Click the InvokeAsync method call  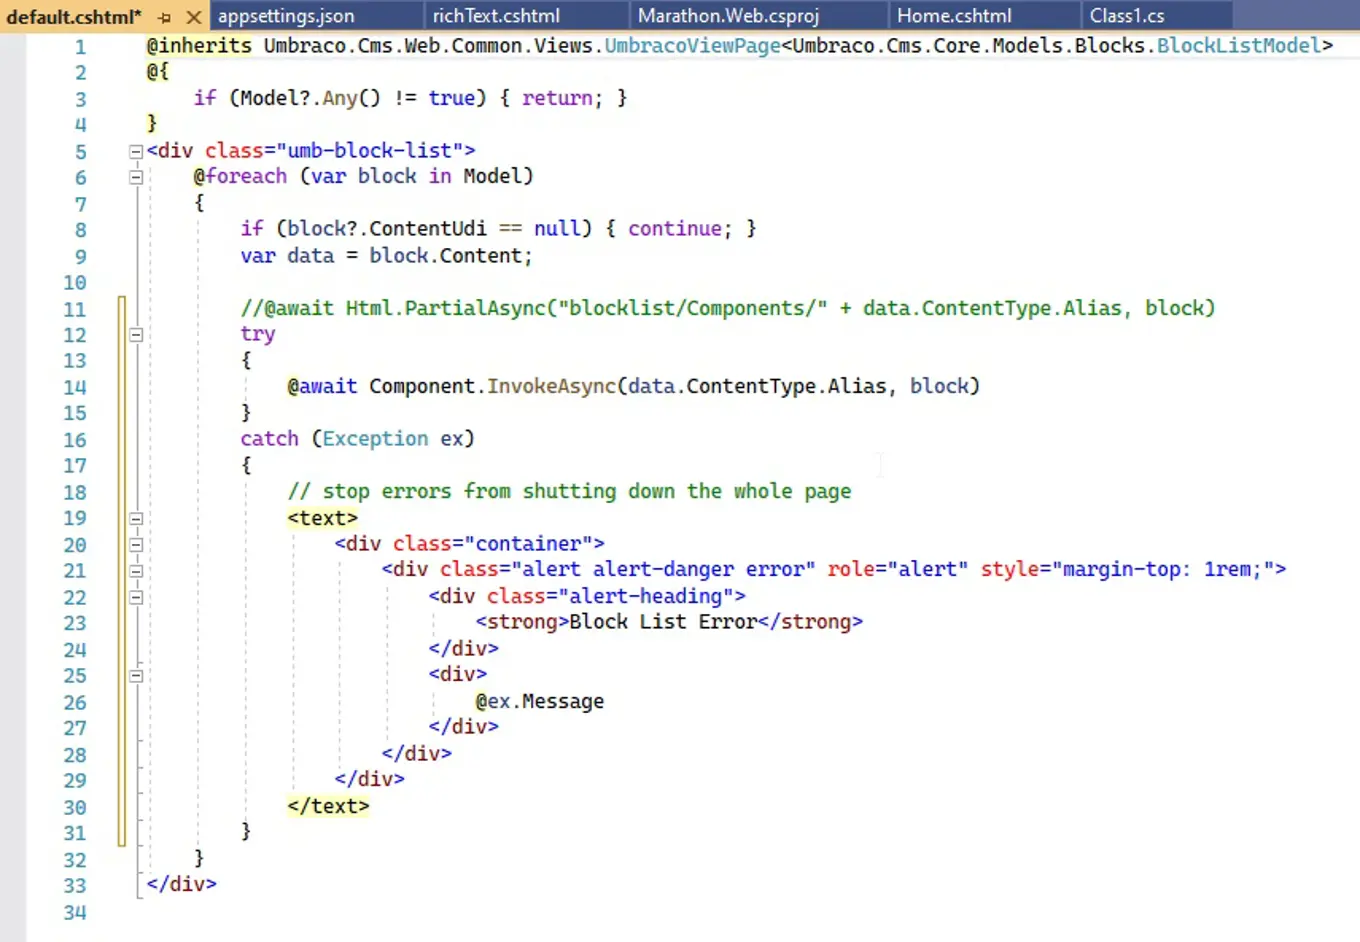[551, 387]
